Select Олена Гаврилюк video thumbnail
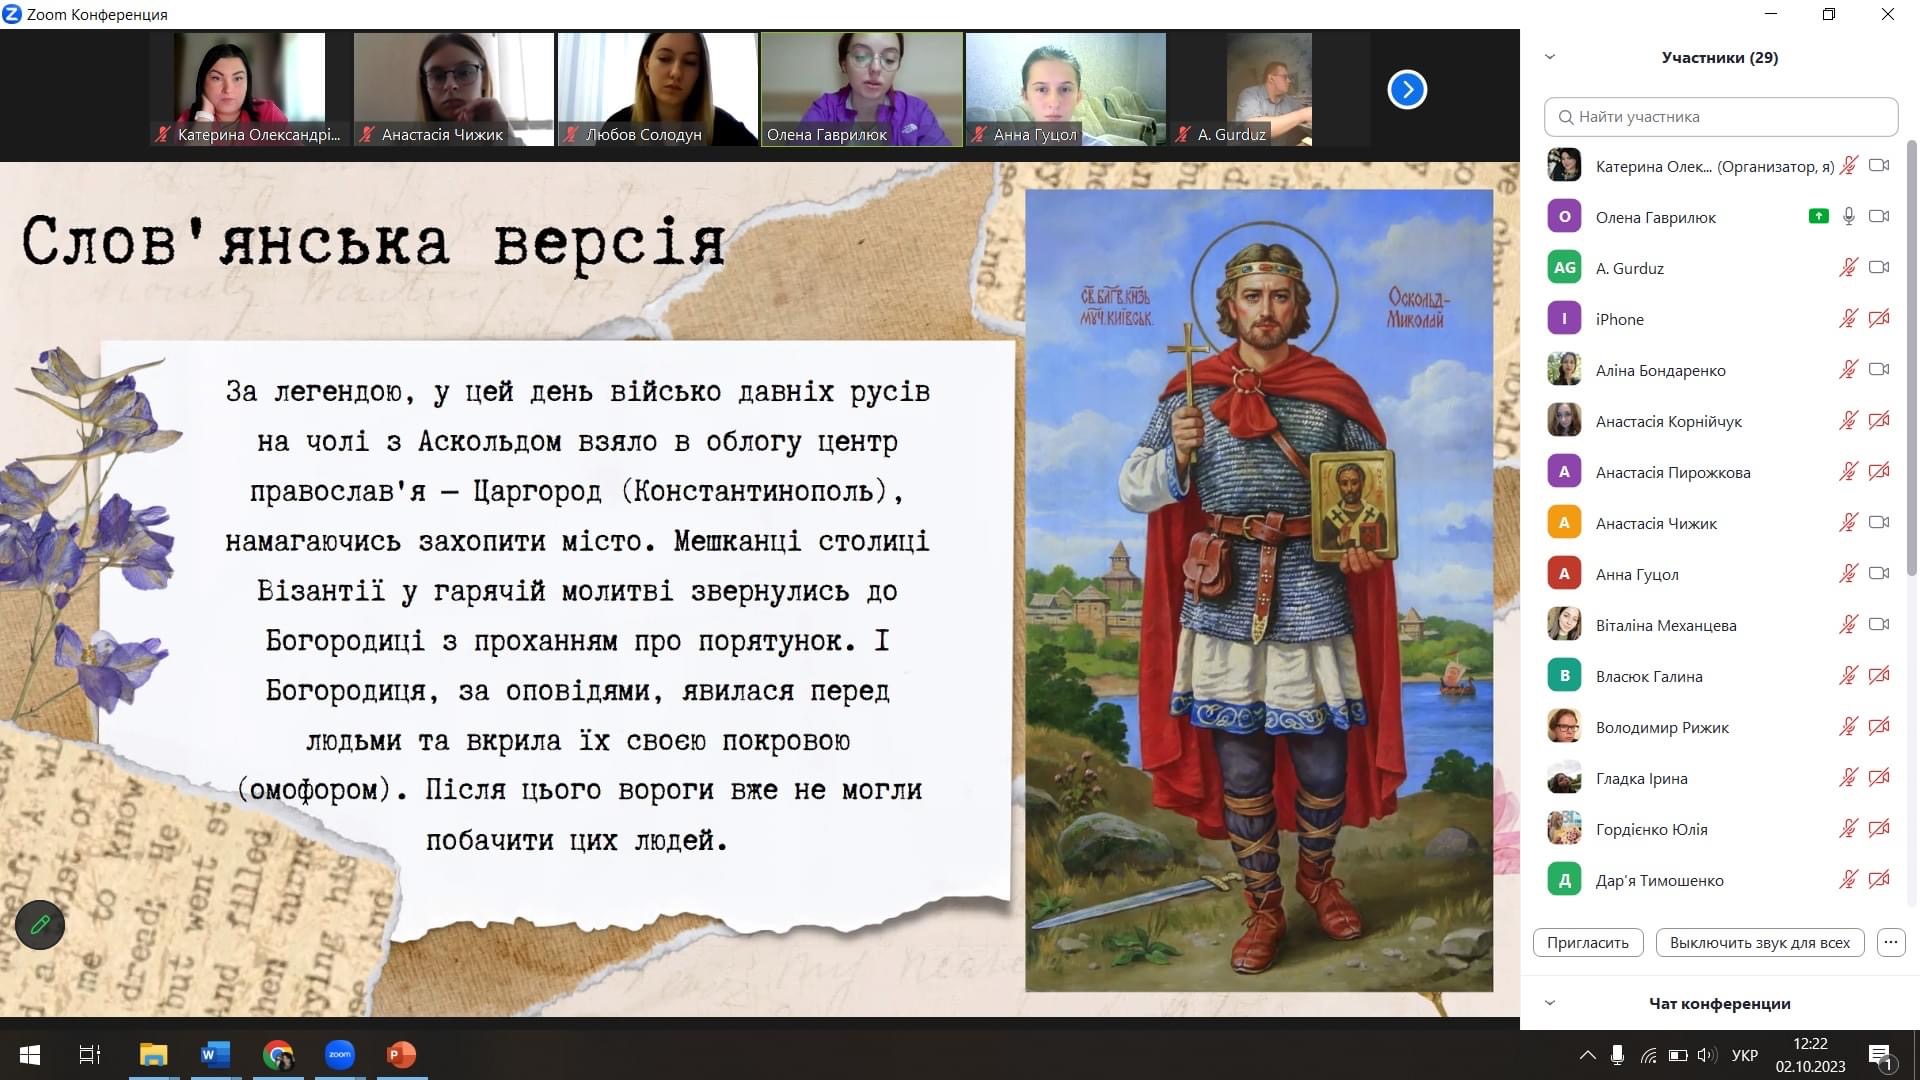Image resolution: width=1920 pixels, height=1080 pixels. 861,89
